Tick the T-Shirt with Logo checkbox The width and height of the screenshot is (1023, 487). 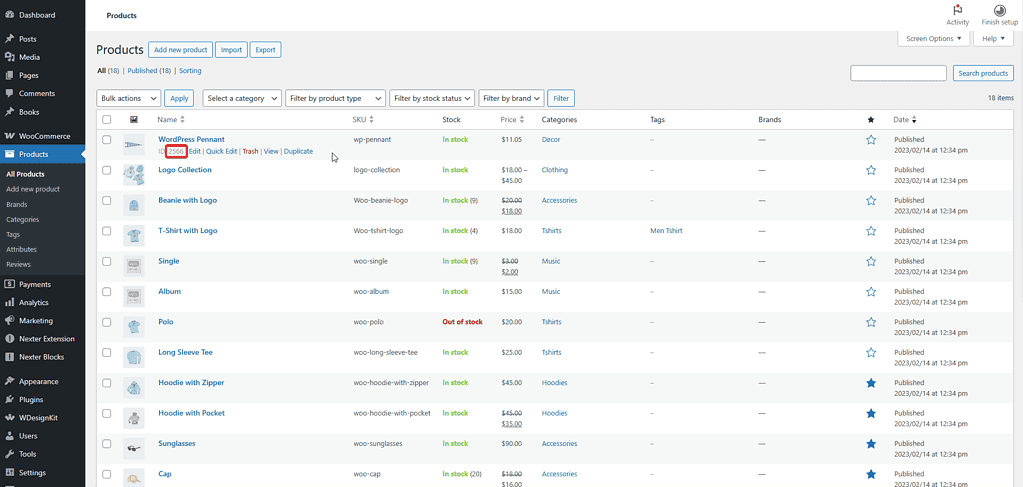pyautogui.click(x=107, y=231)
